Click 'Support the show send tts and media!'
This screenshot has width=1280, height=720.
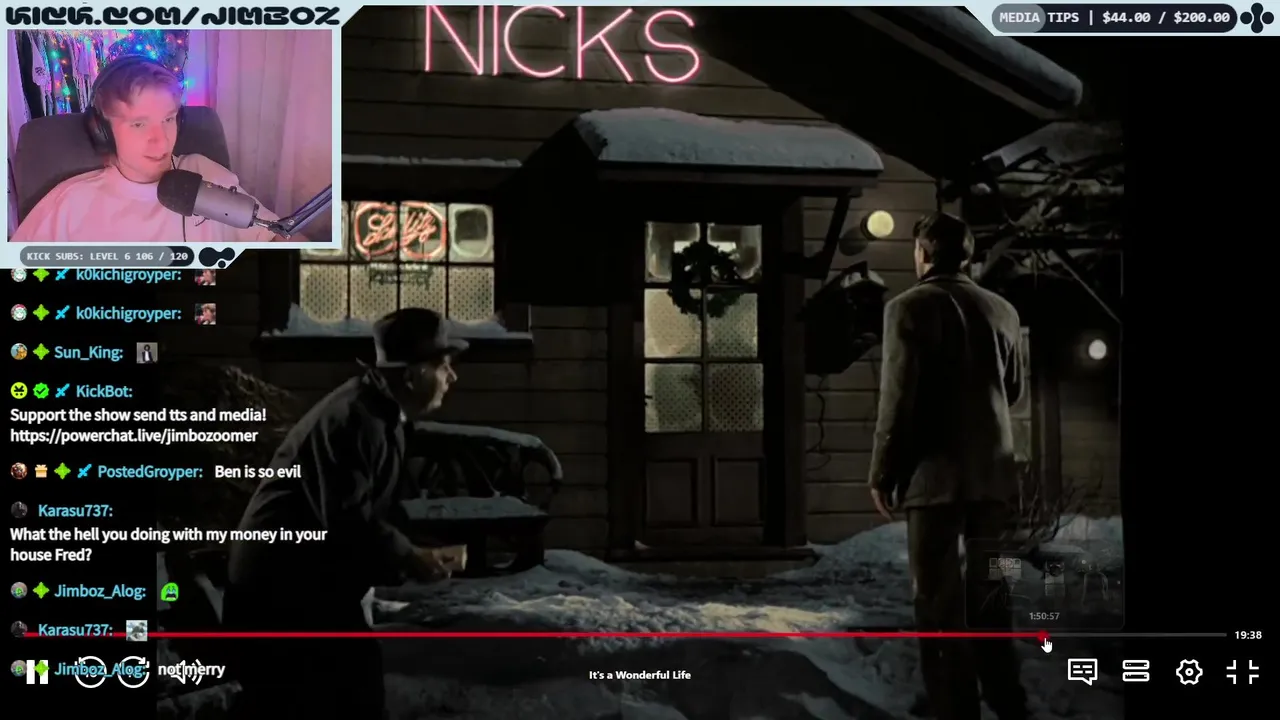click(138, 414)
